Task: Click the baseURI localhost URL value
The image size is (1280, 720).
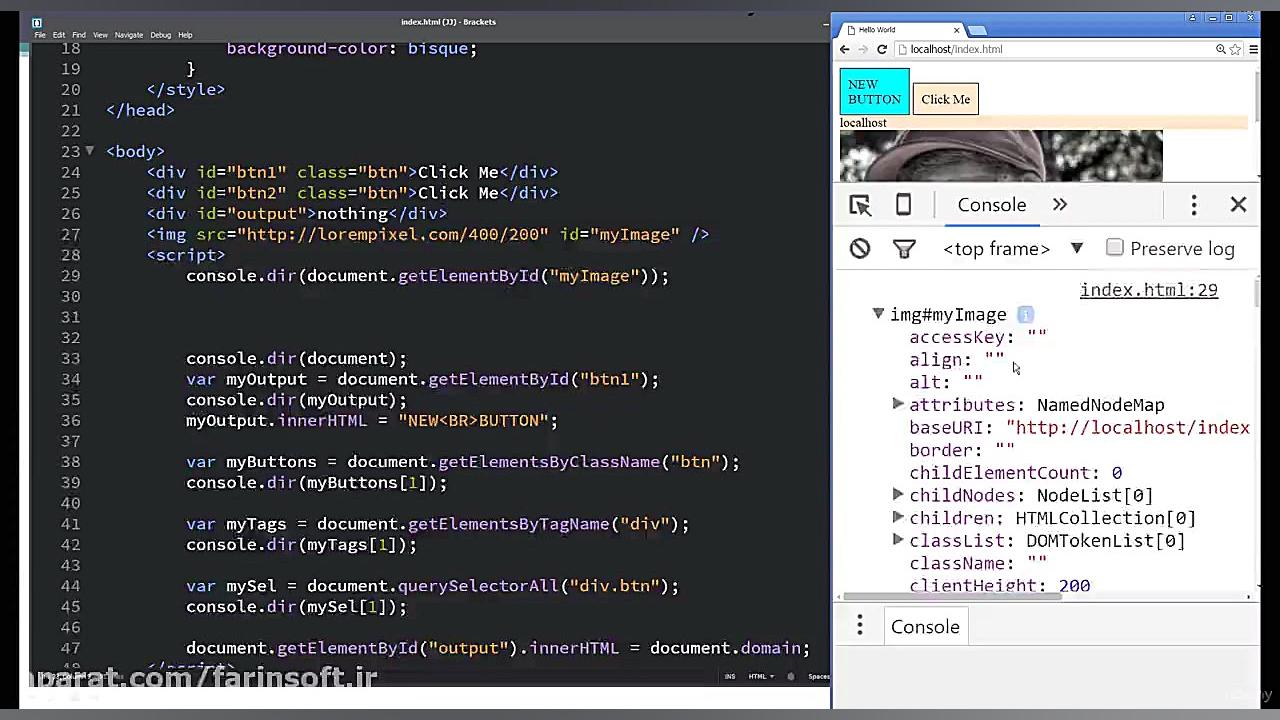Action: [x=1128, y=427]
